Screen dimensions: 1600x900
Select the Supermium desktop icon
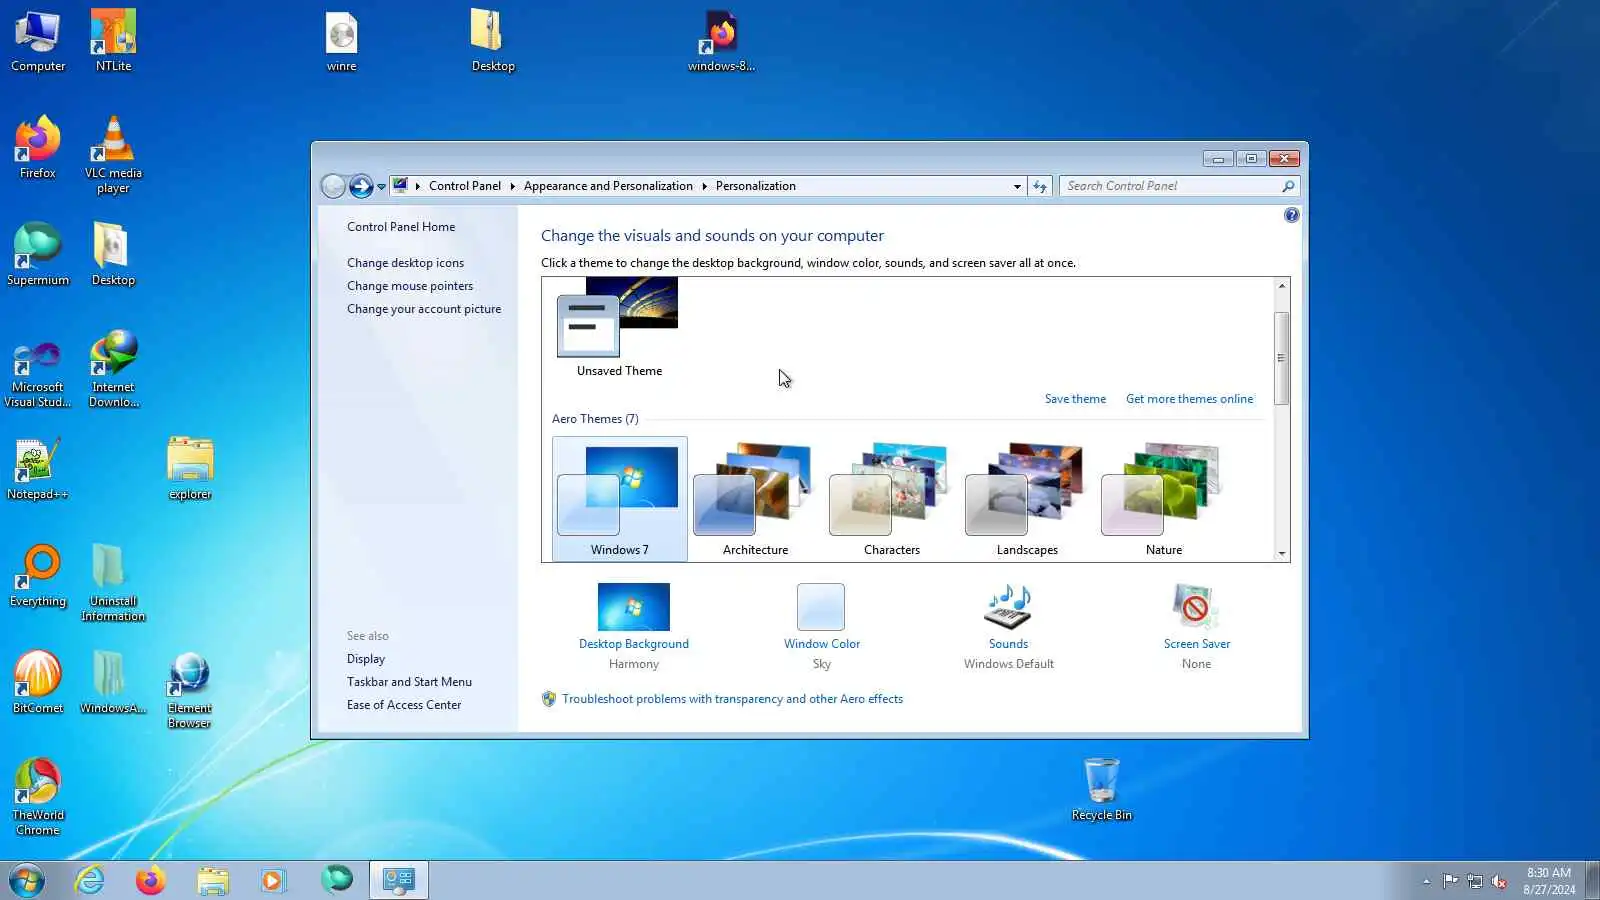tap(38, 255)
